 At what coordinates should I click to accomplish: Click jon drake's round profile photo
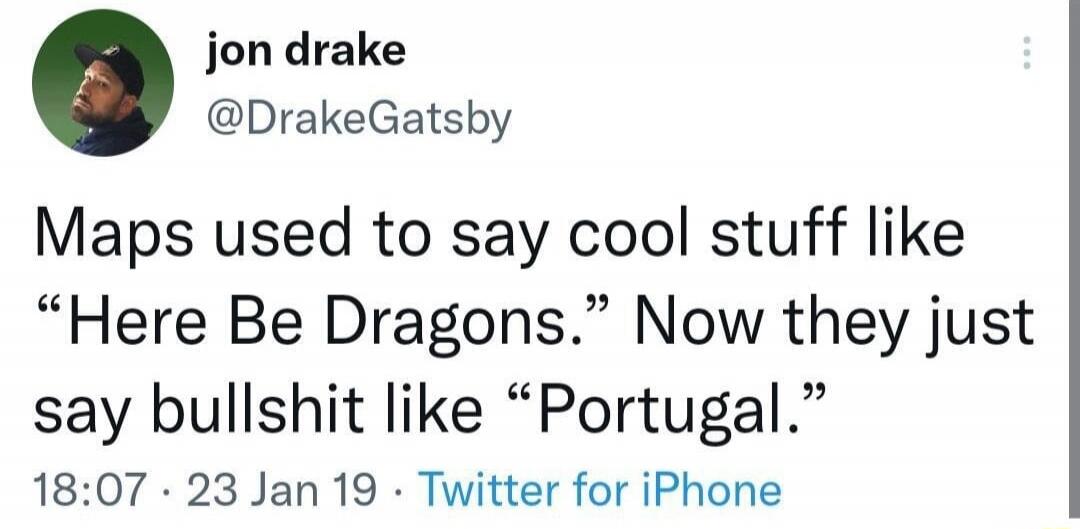(103, 83)
